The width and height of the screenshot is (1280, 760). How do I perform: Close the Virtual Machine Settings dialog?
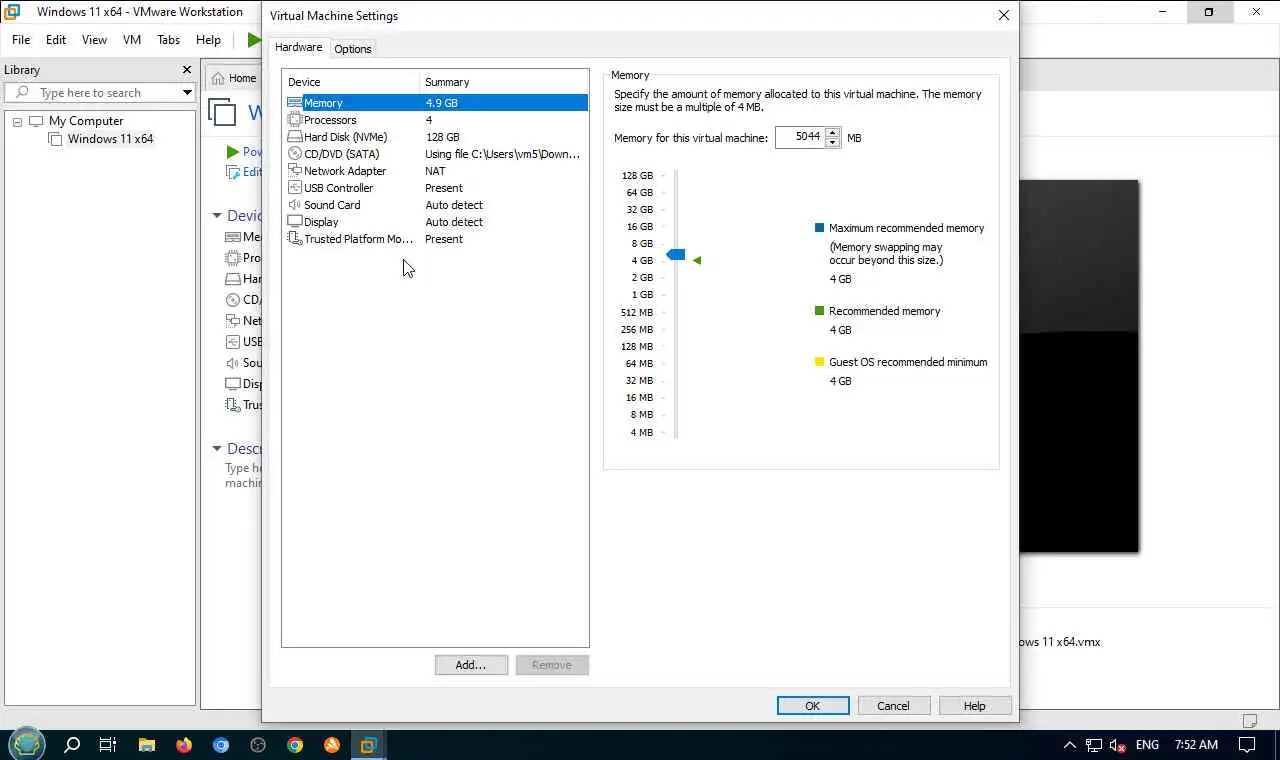click(x=1004, y=15)
